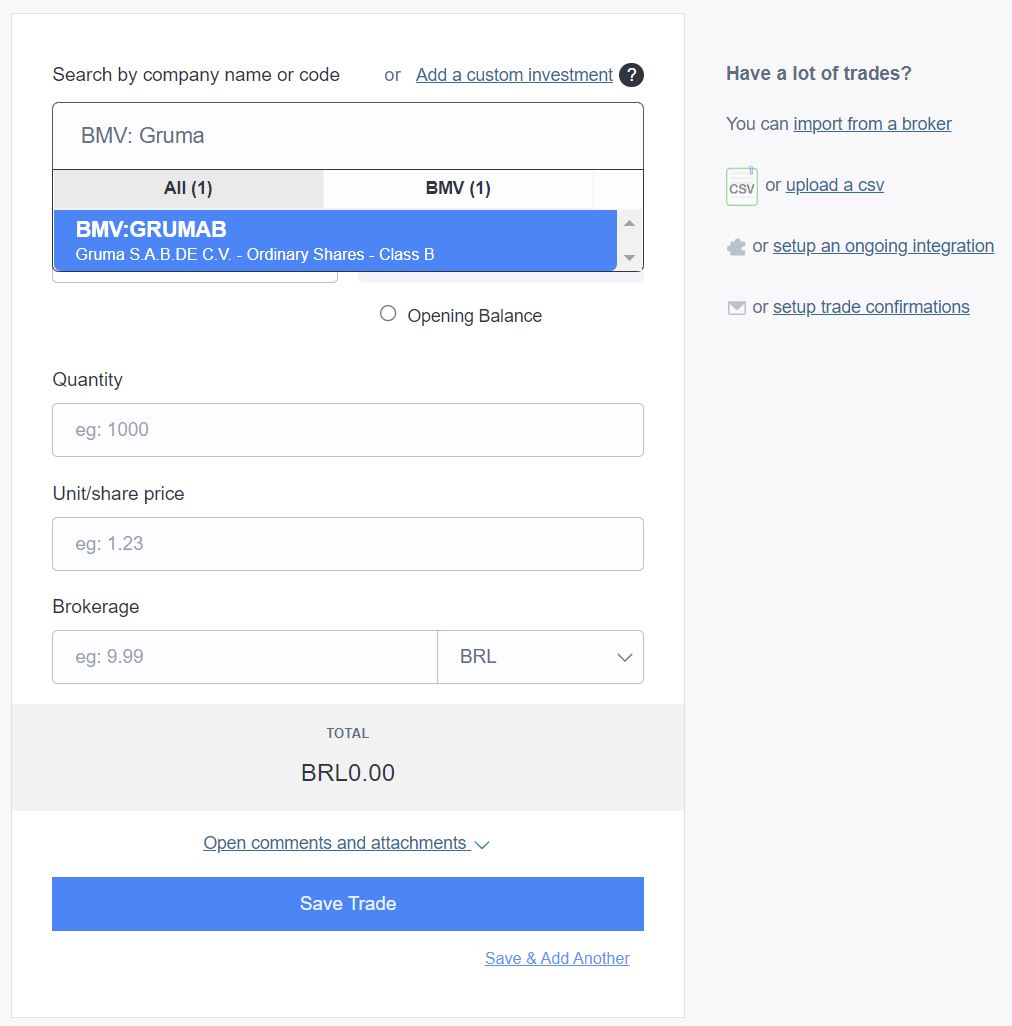Click Save & Add Another

tap(557, 958)
